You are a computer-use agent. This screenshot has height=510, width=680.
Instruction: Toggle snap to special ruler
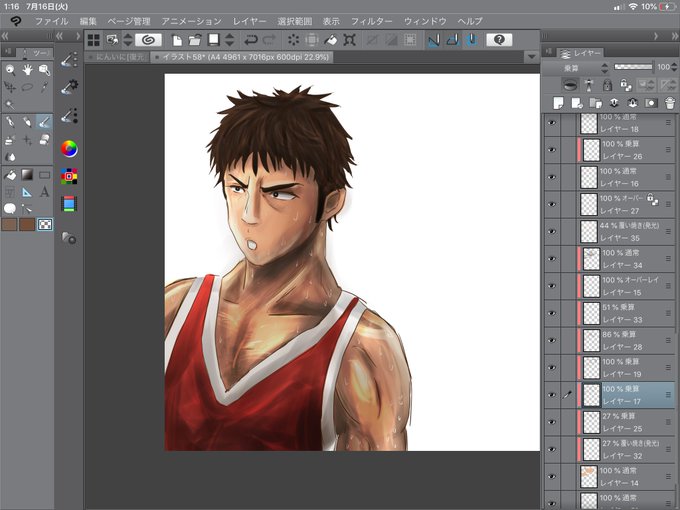pos(453,40)
